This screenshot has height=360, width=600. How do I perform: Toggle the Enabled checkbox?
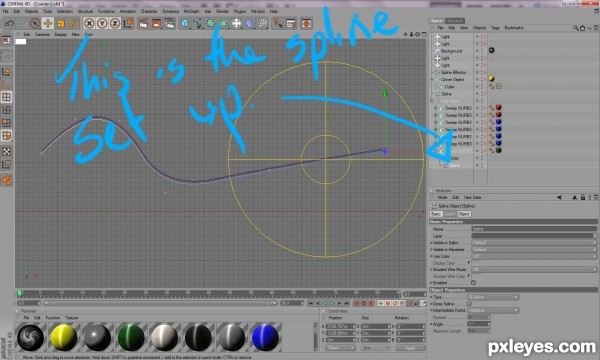click(473, 283)
